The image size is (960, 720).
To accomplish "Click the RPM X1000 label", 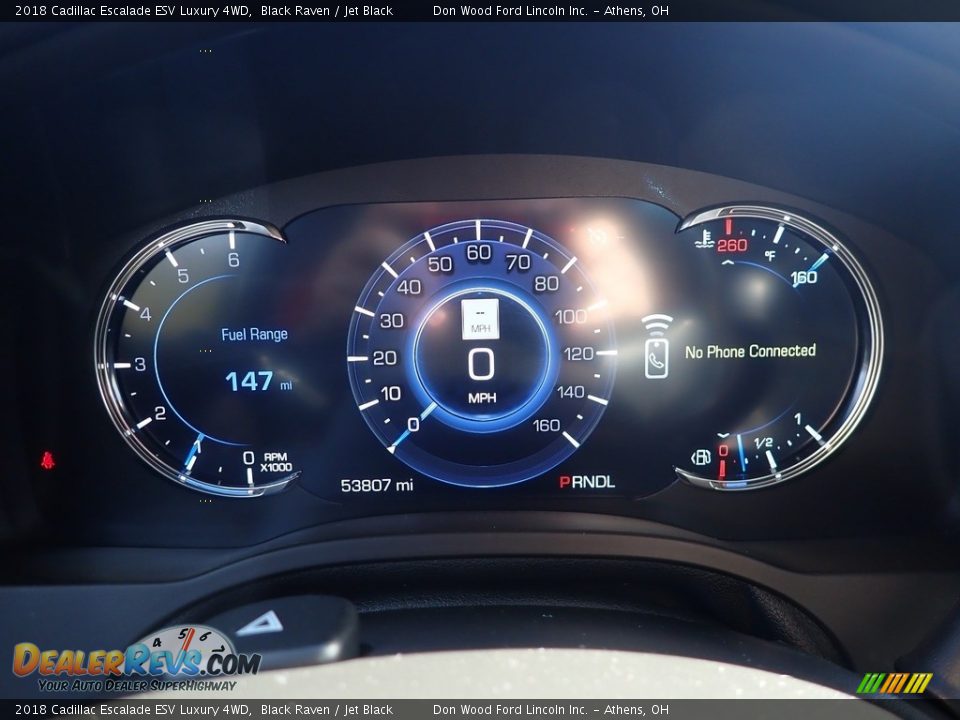I will tap(275, 462).
